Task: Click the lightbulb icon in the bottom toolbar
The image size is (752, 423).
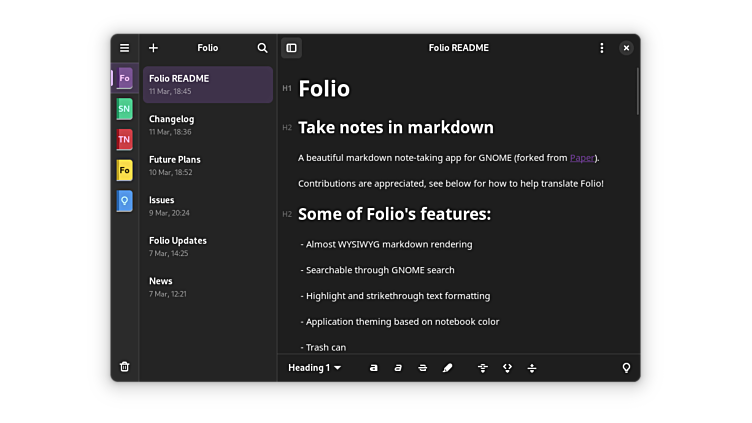Action: click(x=626, y=368)
